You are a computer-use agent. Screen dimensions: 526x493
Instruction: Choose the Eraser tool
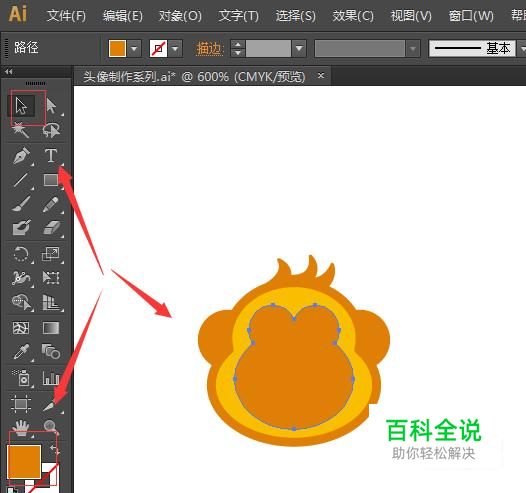click(x=51, y=228)
